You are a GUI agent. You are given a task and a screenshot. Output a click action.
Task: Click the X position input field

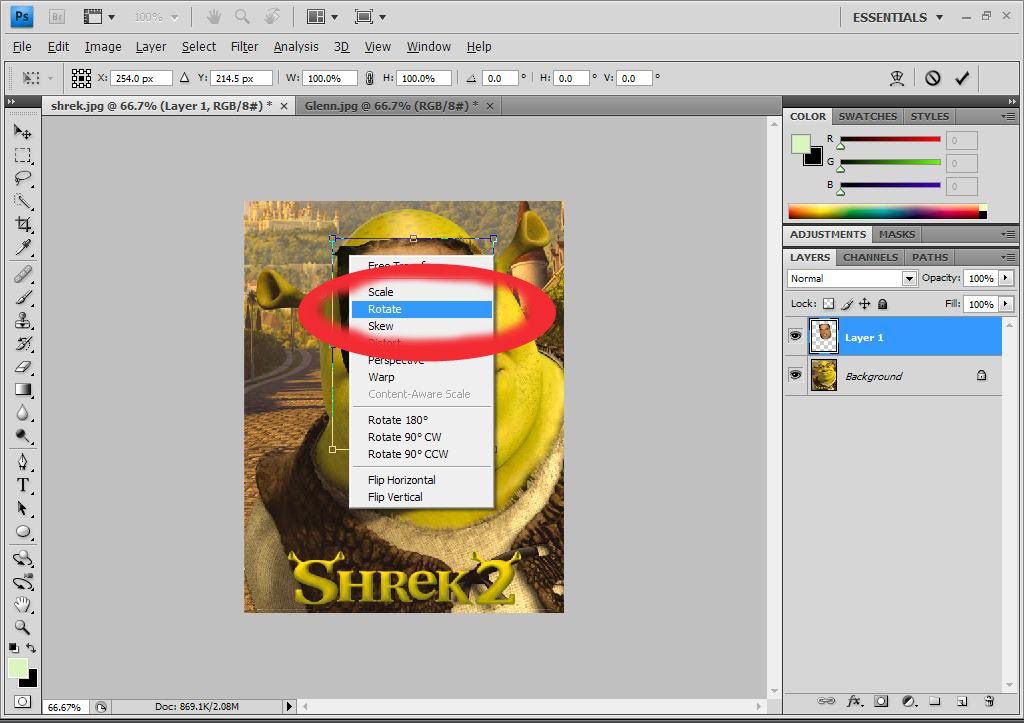point(141,78)
